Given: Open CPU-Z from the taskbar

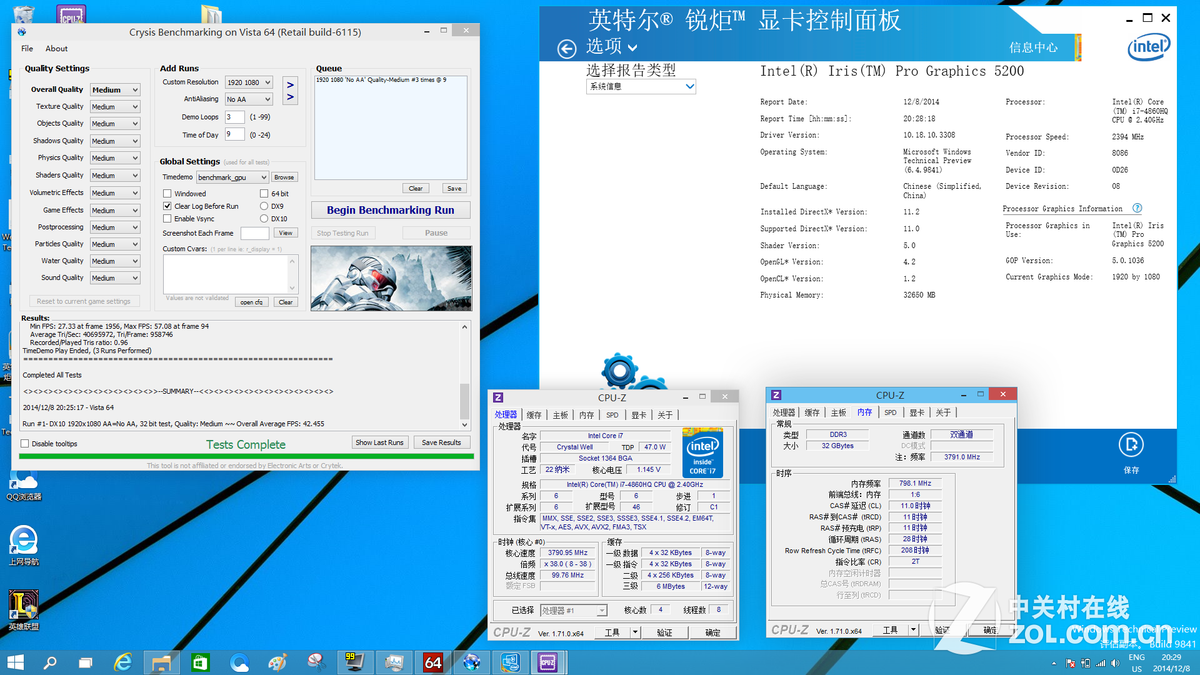Looking at the screenshot, I should [548, 662].
